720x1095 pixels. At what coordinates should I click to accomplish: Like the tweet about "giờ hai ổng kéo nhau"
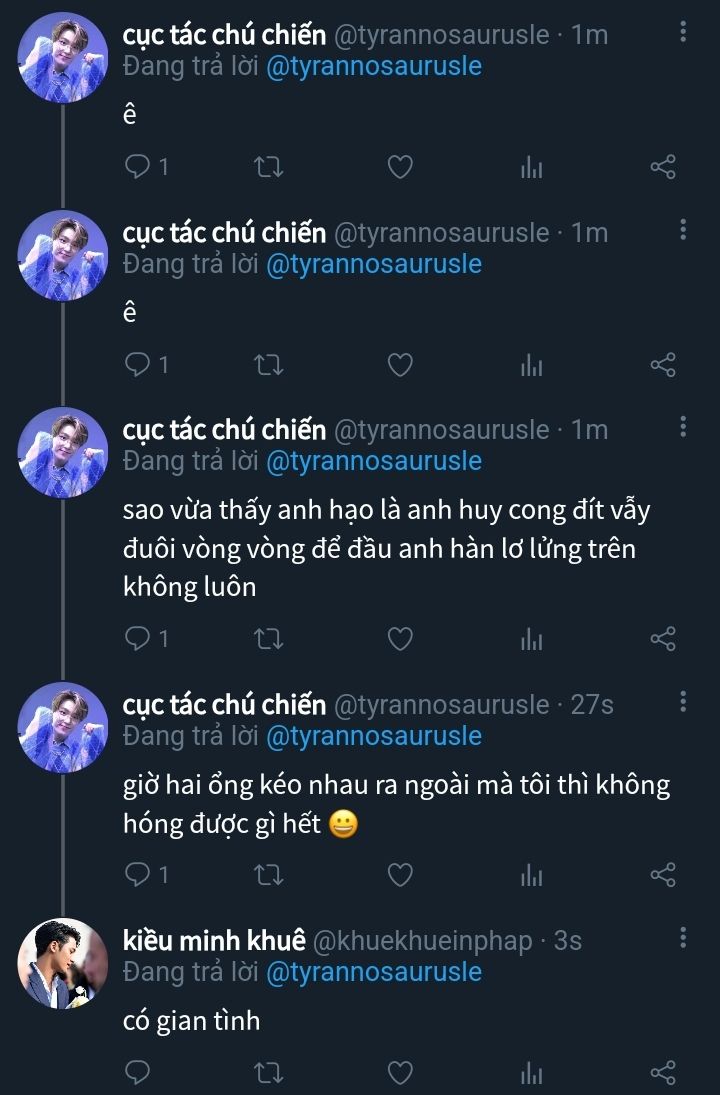coord(400,875)
